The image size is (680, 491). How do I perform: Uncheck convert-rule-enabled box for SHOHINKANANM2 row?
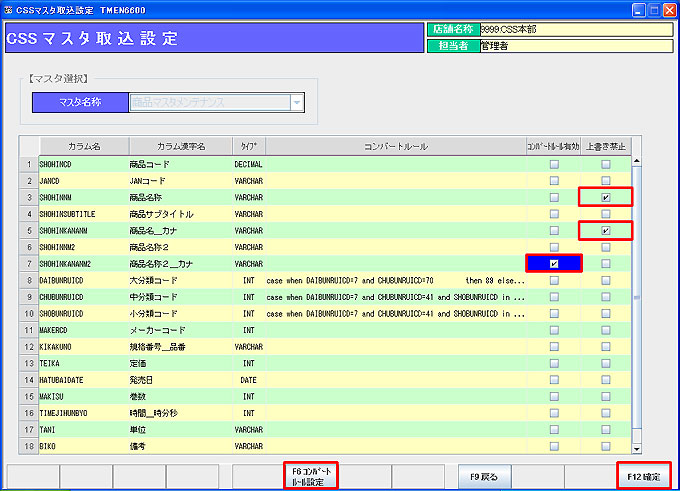click(554, 264)
